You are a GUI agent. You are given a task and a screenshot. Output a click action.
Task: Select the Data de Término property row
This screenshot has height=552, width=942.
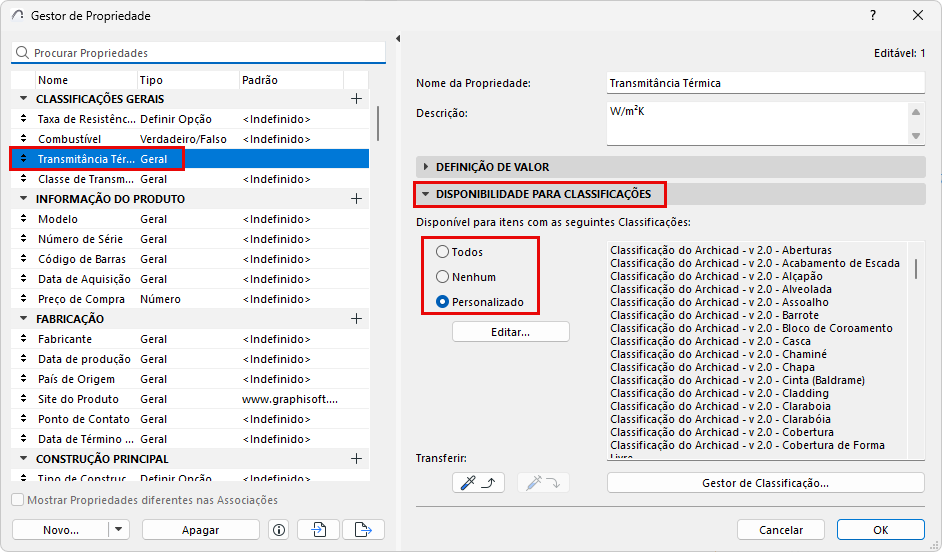pos(190,439)
